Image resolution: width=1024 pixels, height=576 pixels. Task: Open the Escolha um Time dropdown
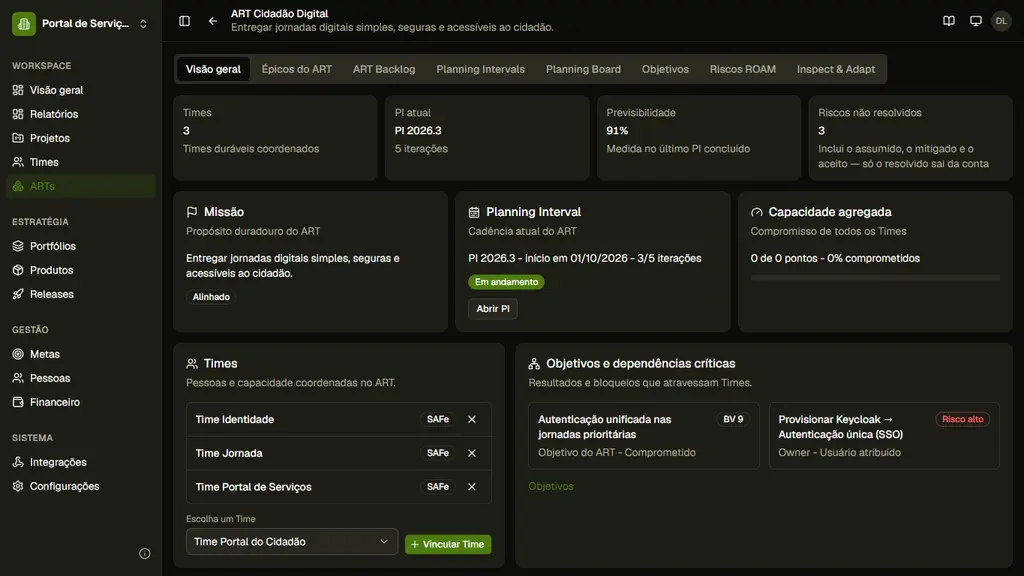point(292,541)
